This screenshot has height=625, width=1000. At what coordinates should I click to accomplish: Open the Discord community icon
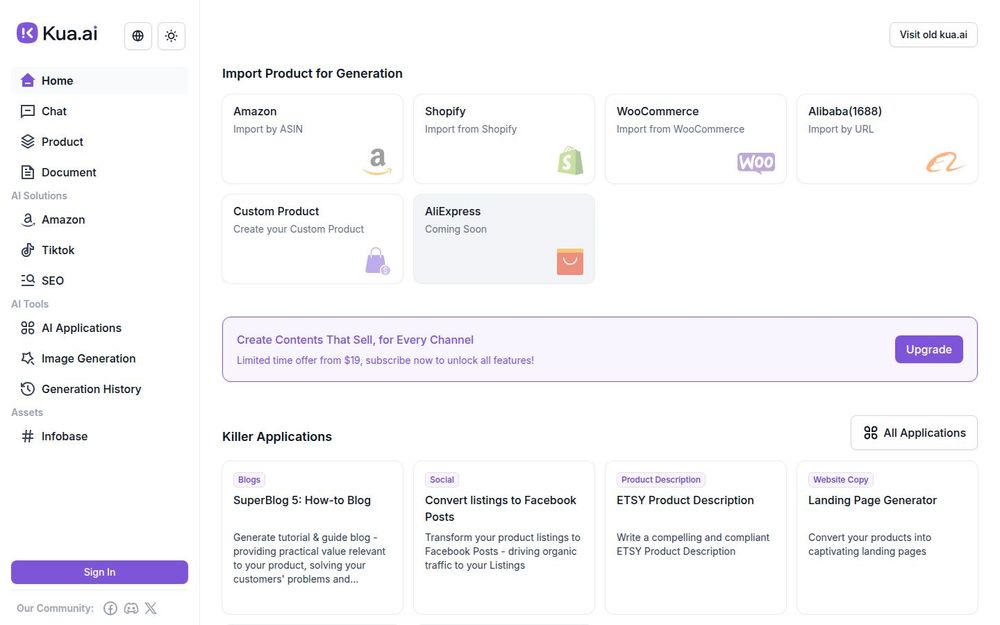(x=131, y=608)
